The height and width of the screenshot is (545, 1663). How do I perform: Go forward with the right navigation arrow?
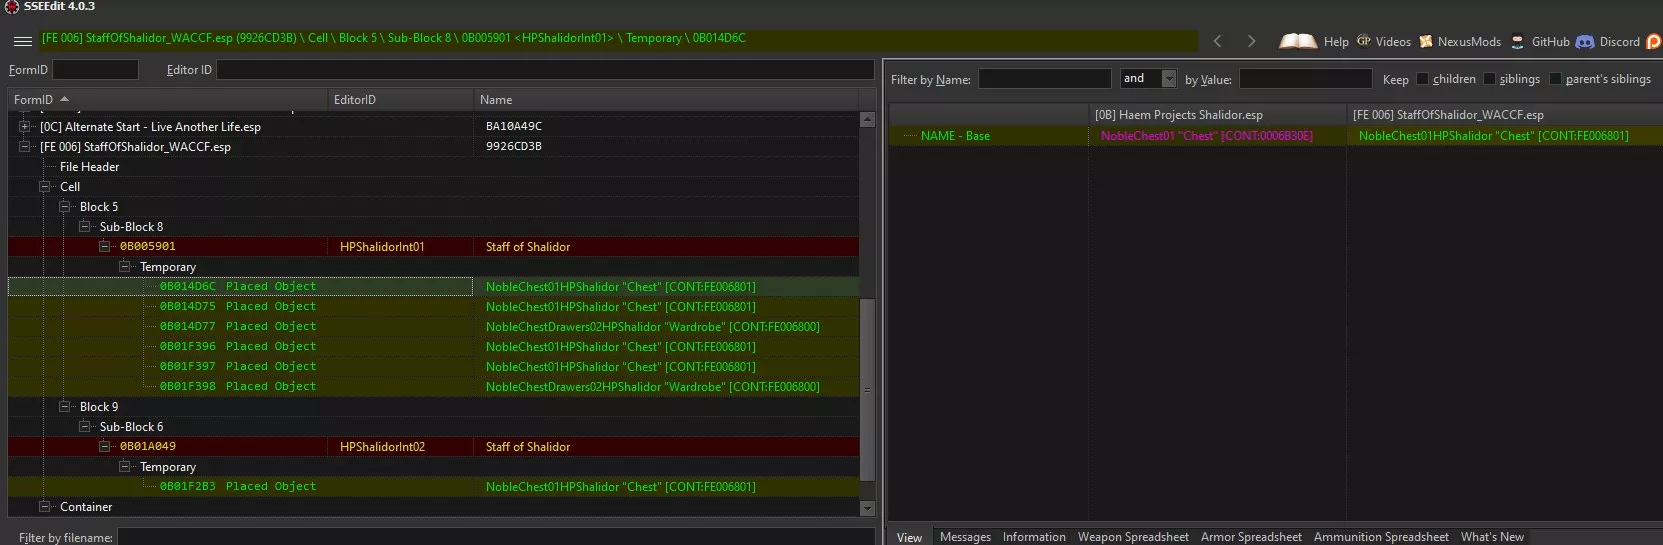point(1251,41)
